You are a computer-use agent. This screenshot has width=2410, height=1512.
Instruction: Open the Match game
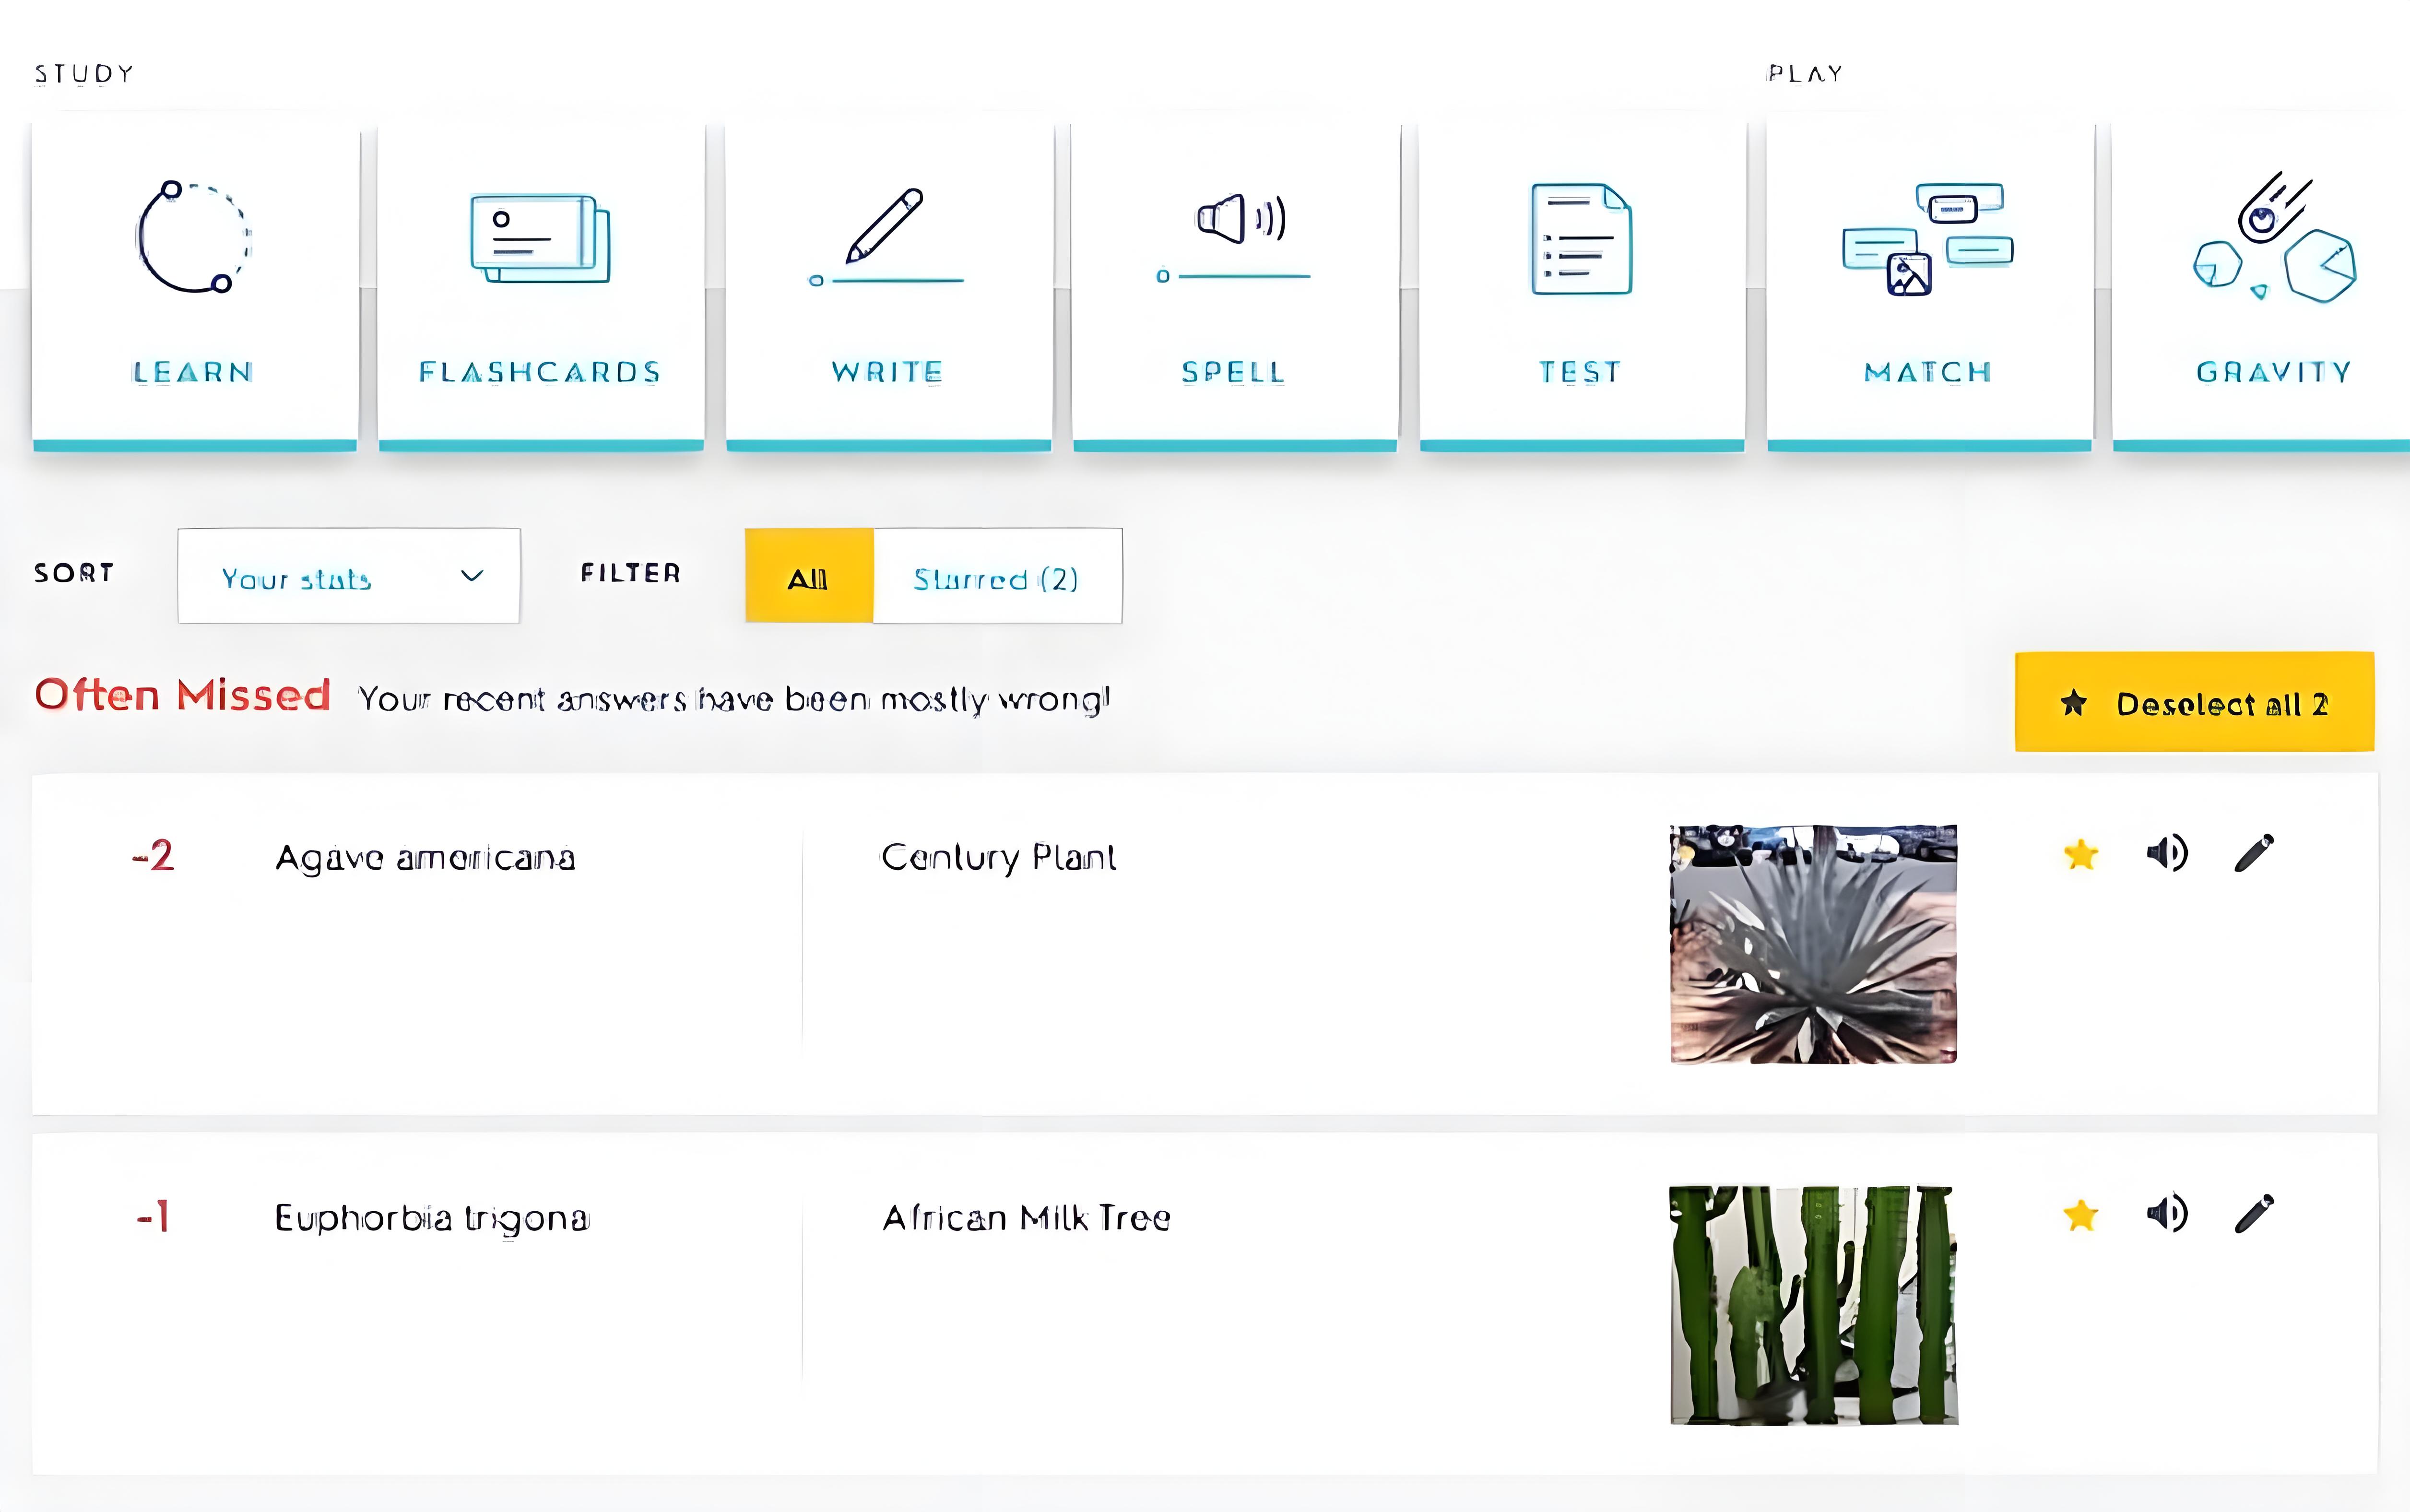pos(1926,280)
